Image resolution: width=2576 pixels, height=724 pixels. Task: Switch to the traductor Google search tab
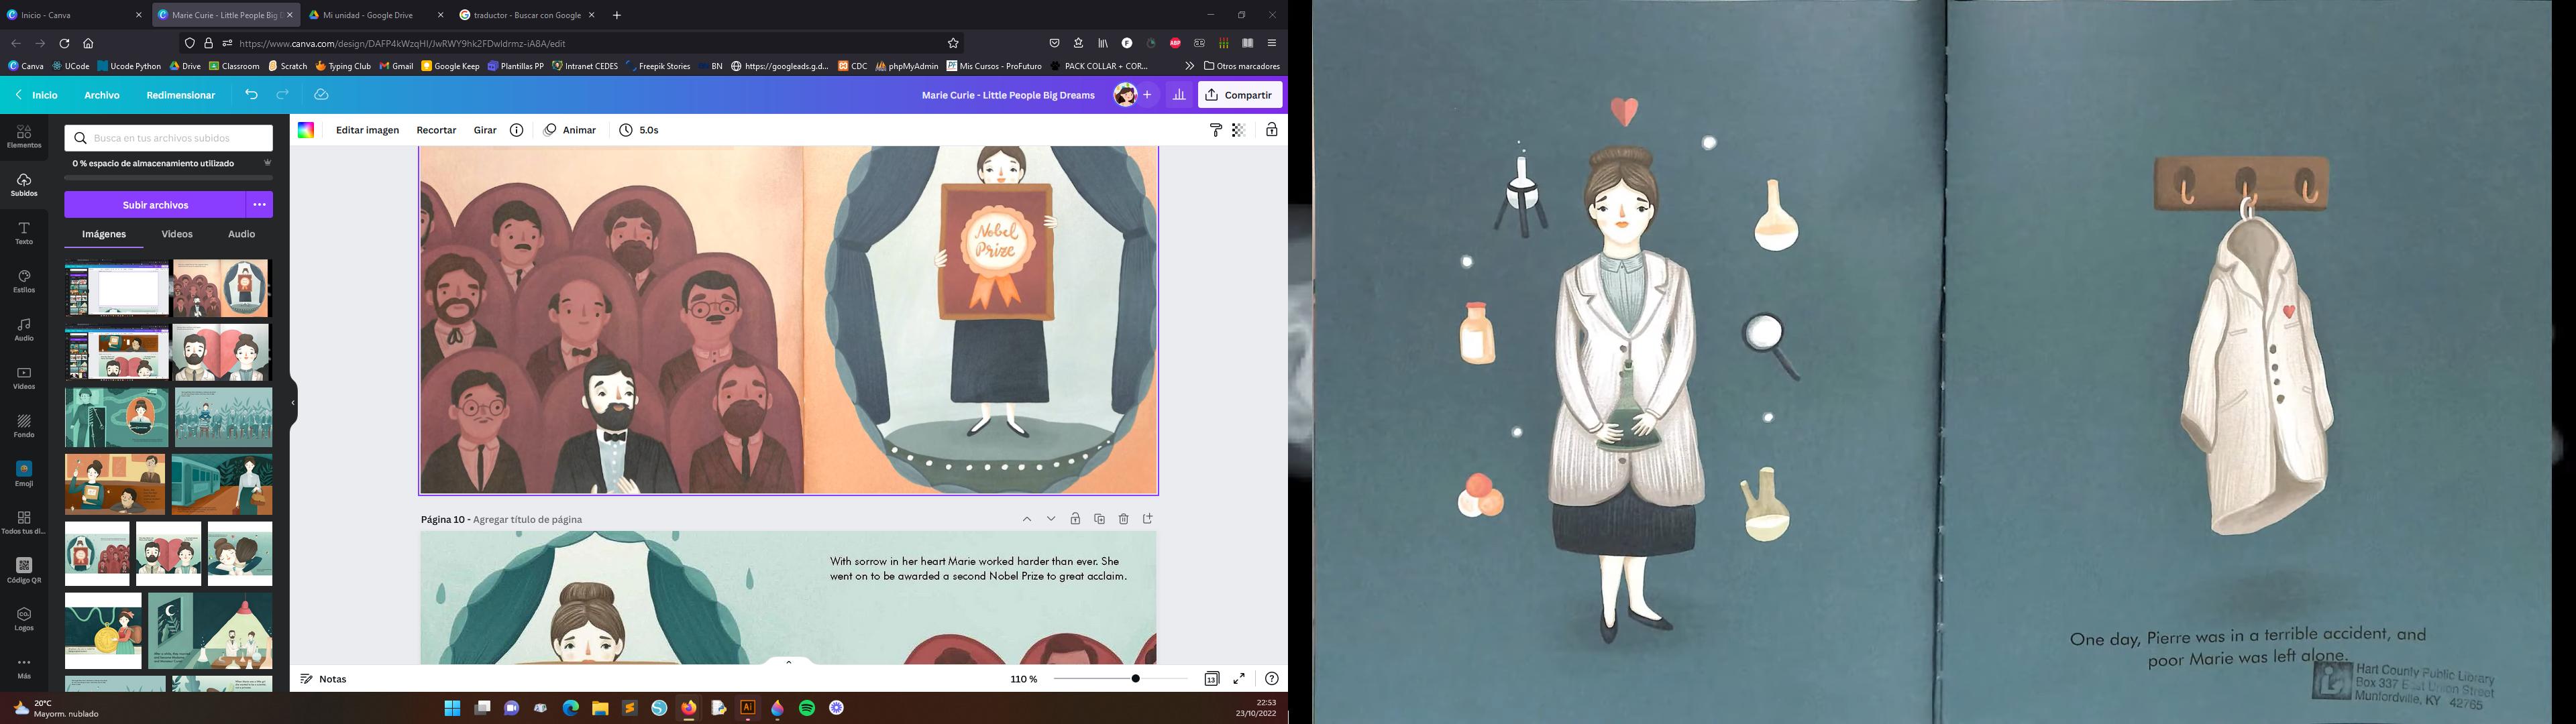527,15
